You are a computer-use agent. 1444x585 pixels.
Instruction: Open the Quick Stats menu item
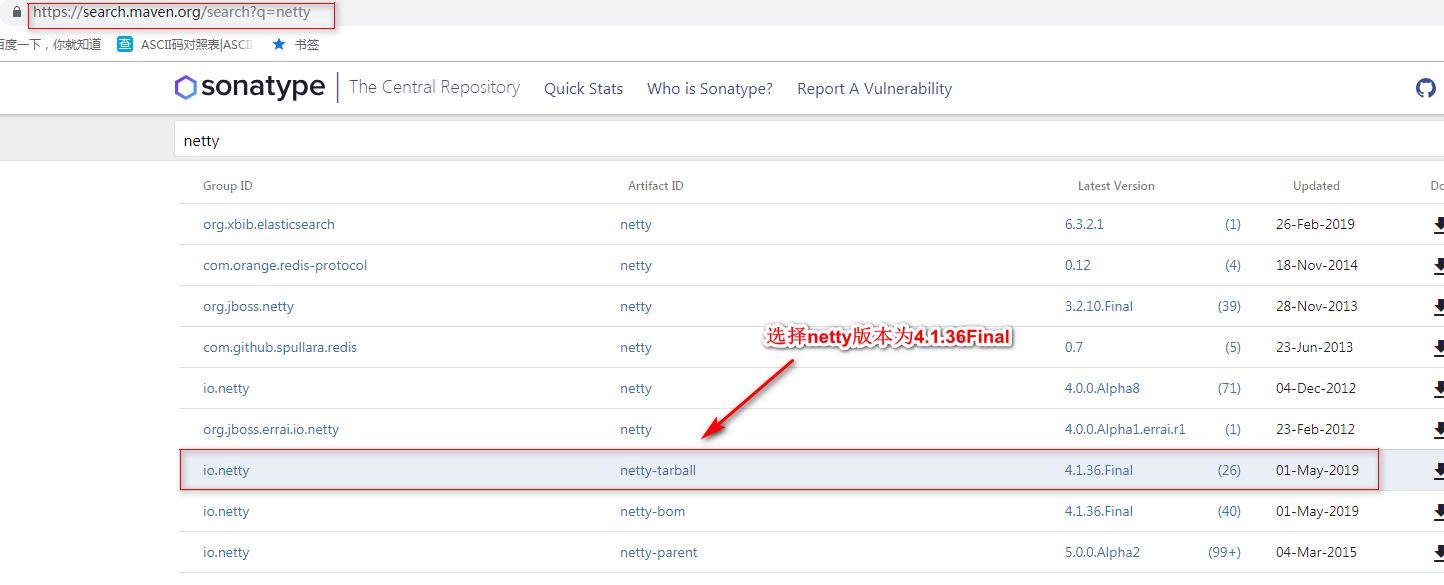point(583,88)
